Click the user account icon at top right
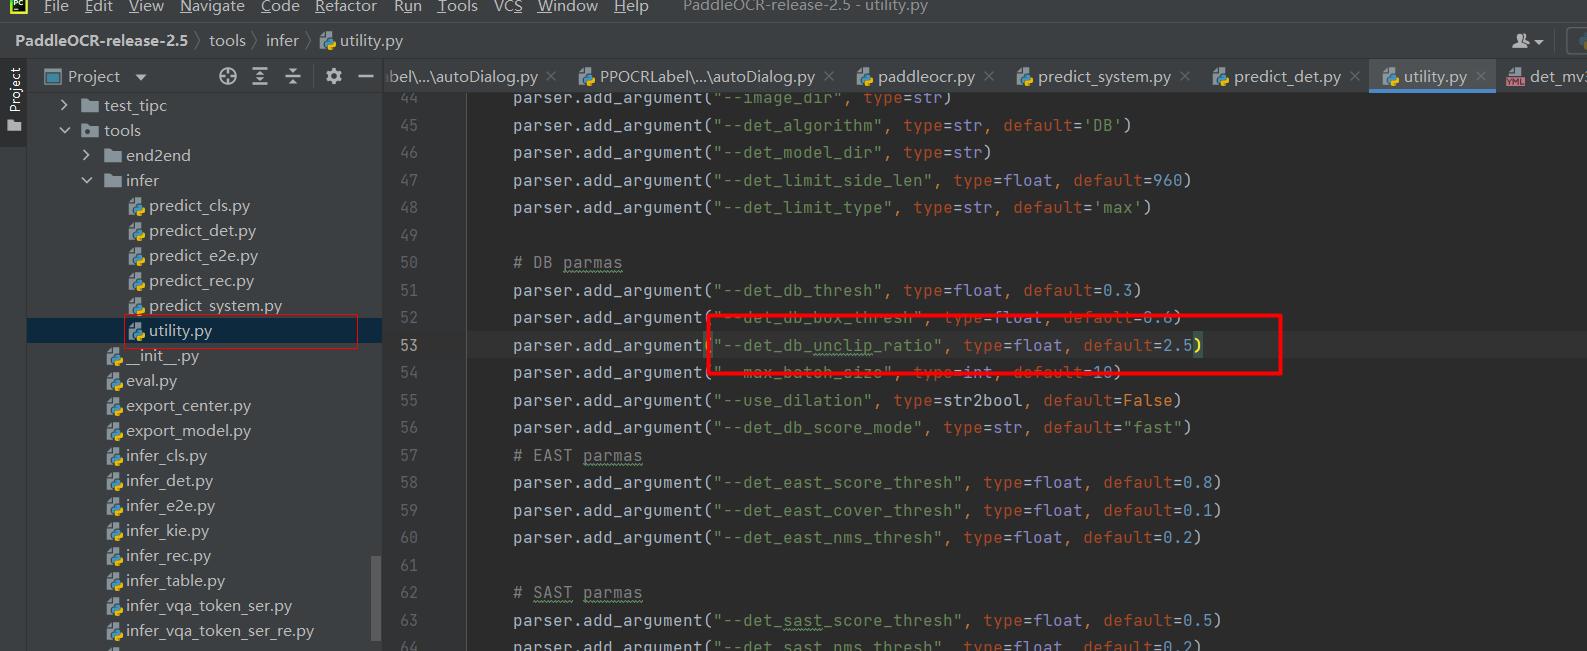 (1527, 41)
